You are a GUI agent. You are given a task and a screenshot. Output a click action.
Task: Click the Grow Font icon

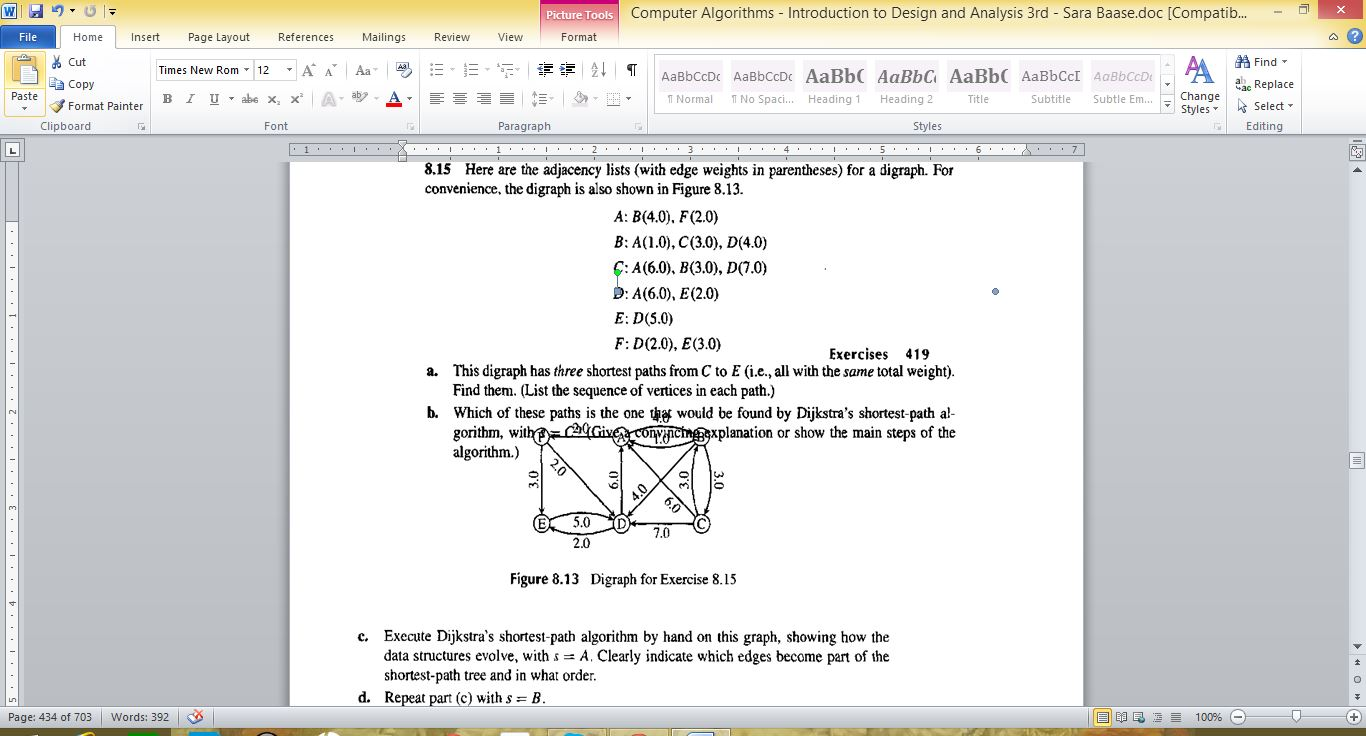pyautogui.click(x=309, y=70)
